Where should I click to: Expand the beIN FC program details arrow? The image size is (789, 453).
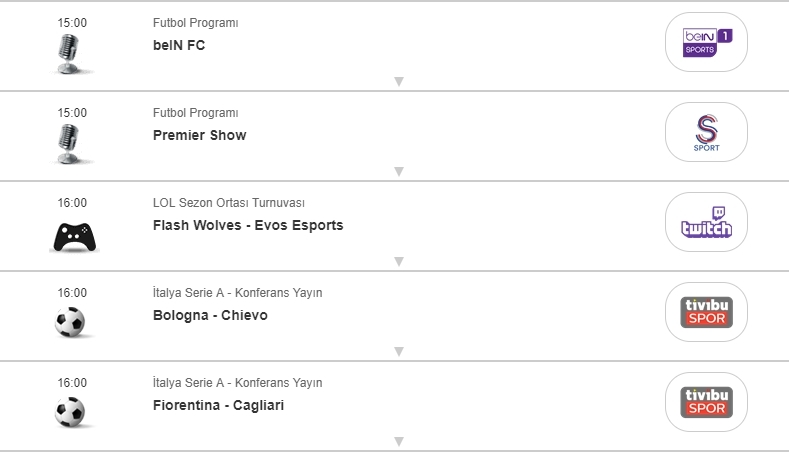398,81
